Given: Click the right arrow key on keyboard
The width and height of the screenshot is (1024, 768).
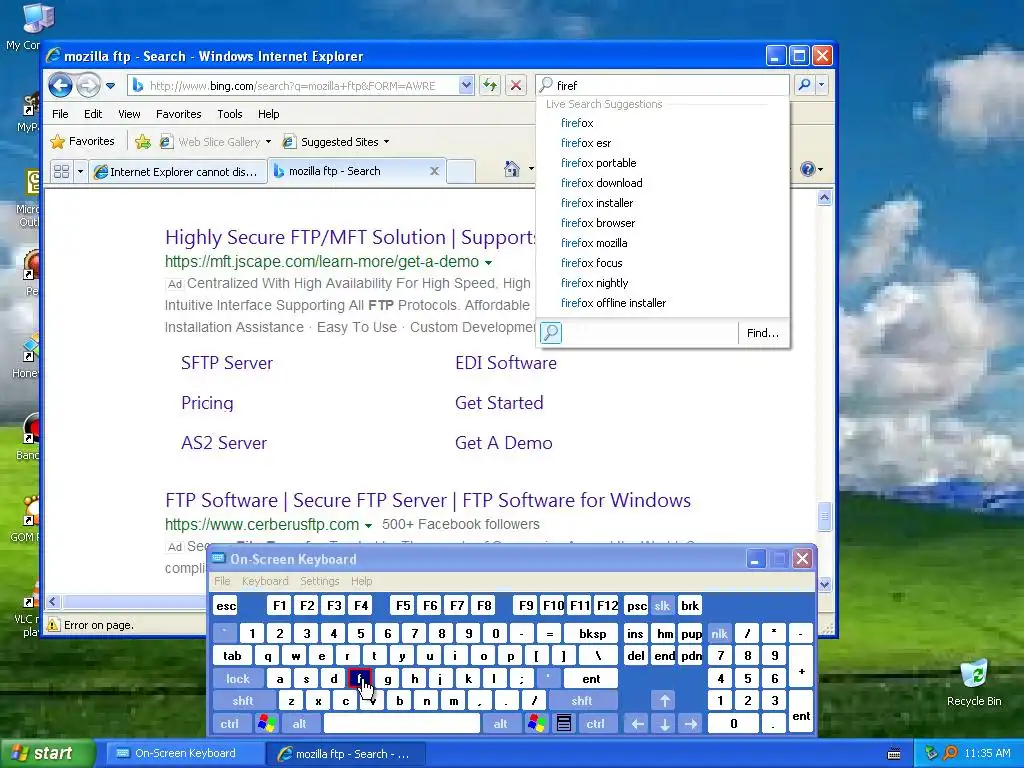Looking at the screenshot, I should pyautogui.click(x=691, y=724).
